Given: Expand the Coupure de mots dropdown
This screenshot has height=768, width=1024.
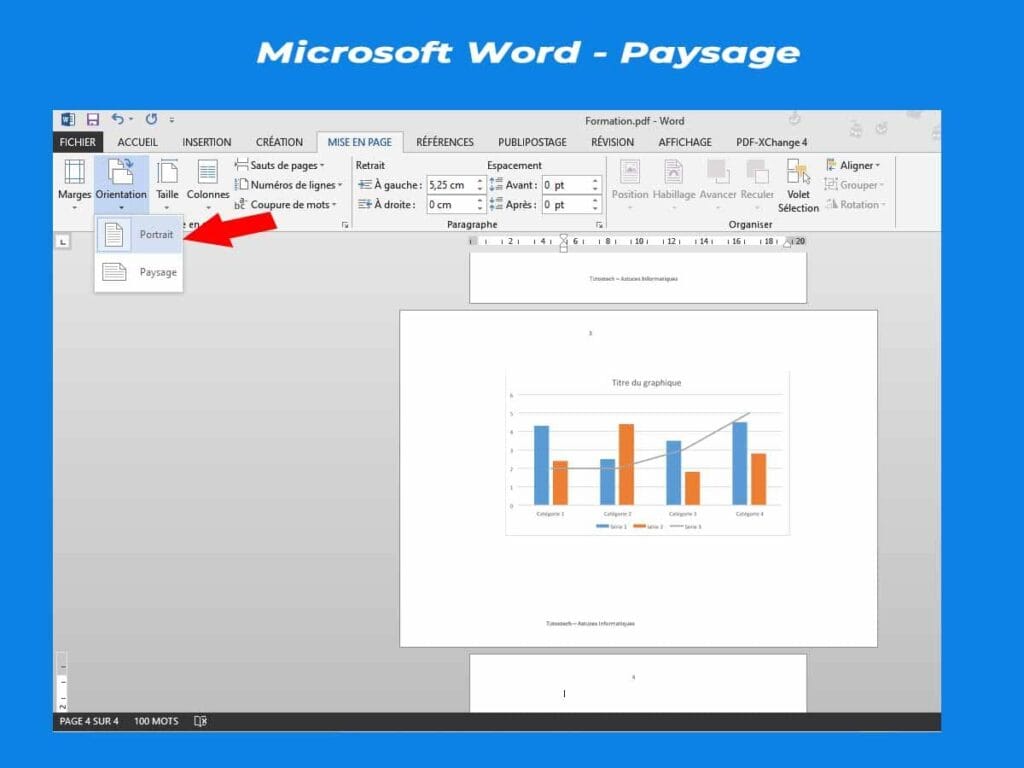Looking at the screenshot, I should [285, 205].
